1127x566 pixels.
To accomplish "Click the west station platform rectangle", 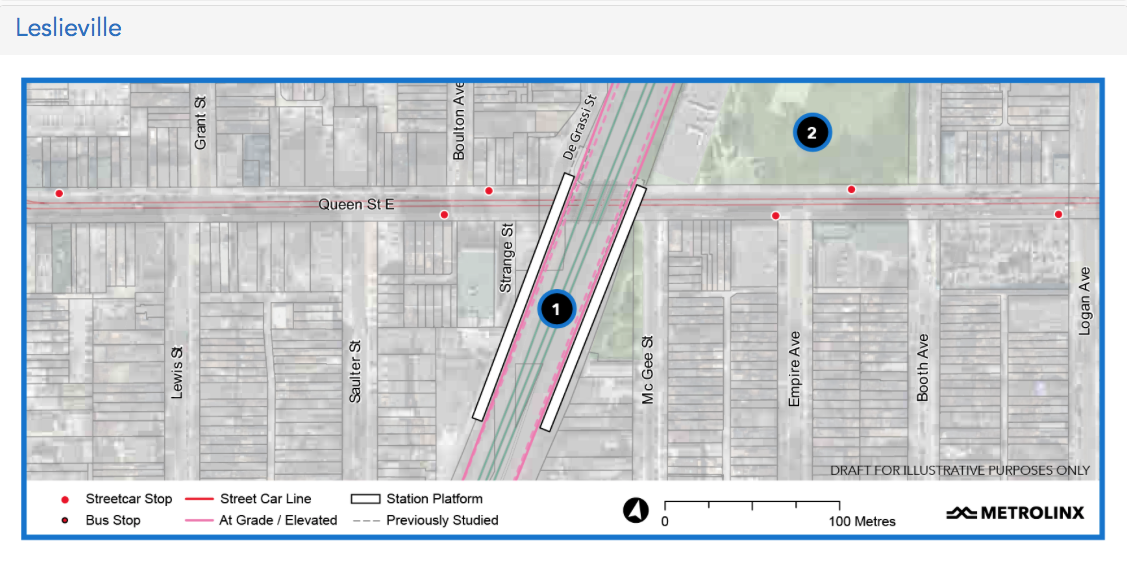I will point(523,296).
